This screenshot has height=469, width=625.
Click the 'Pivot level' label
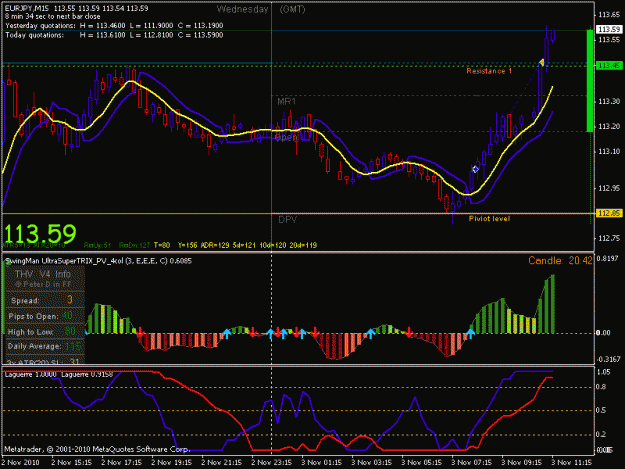489,218
